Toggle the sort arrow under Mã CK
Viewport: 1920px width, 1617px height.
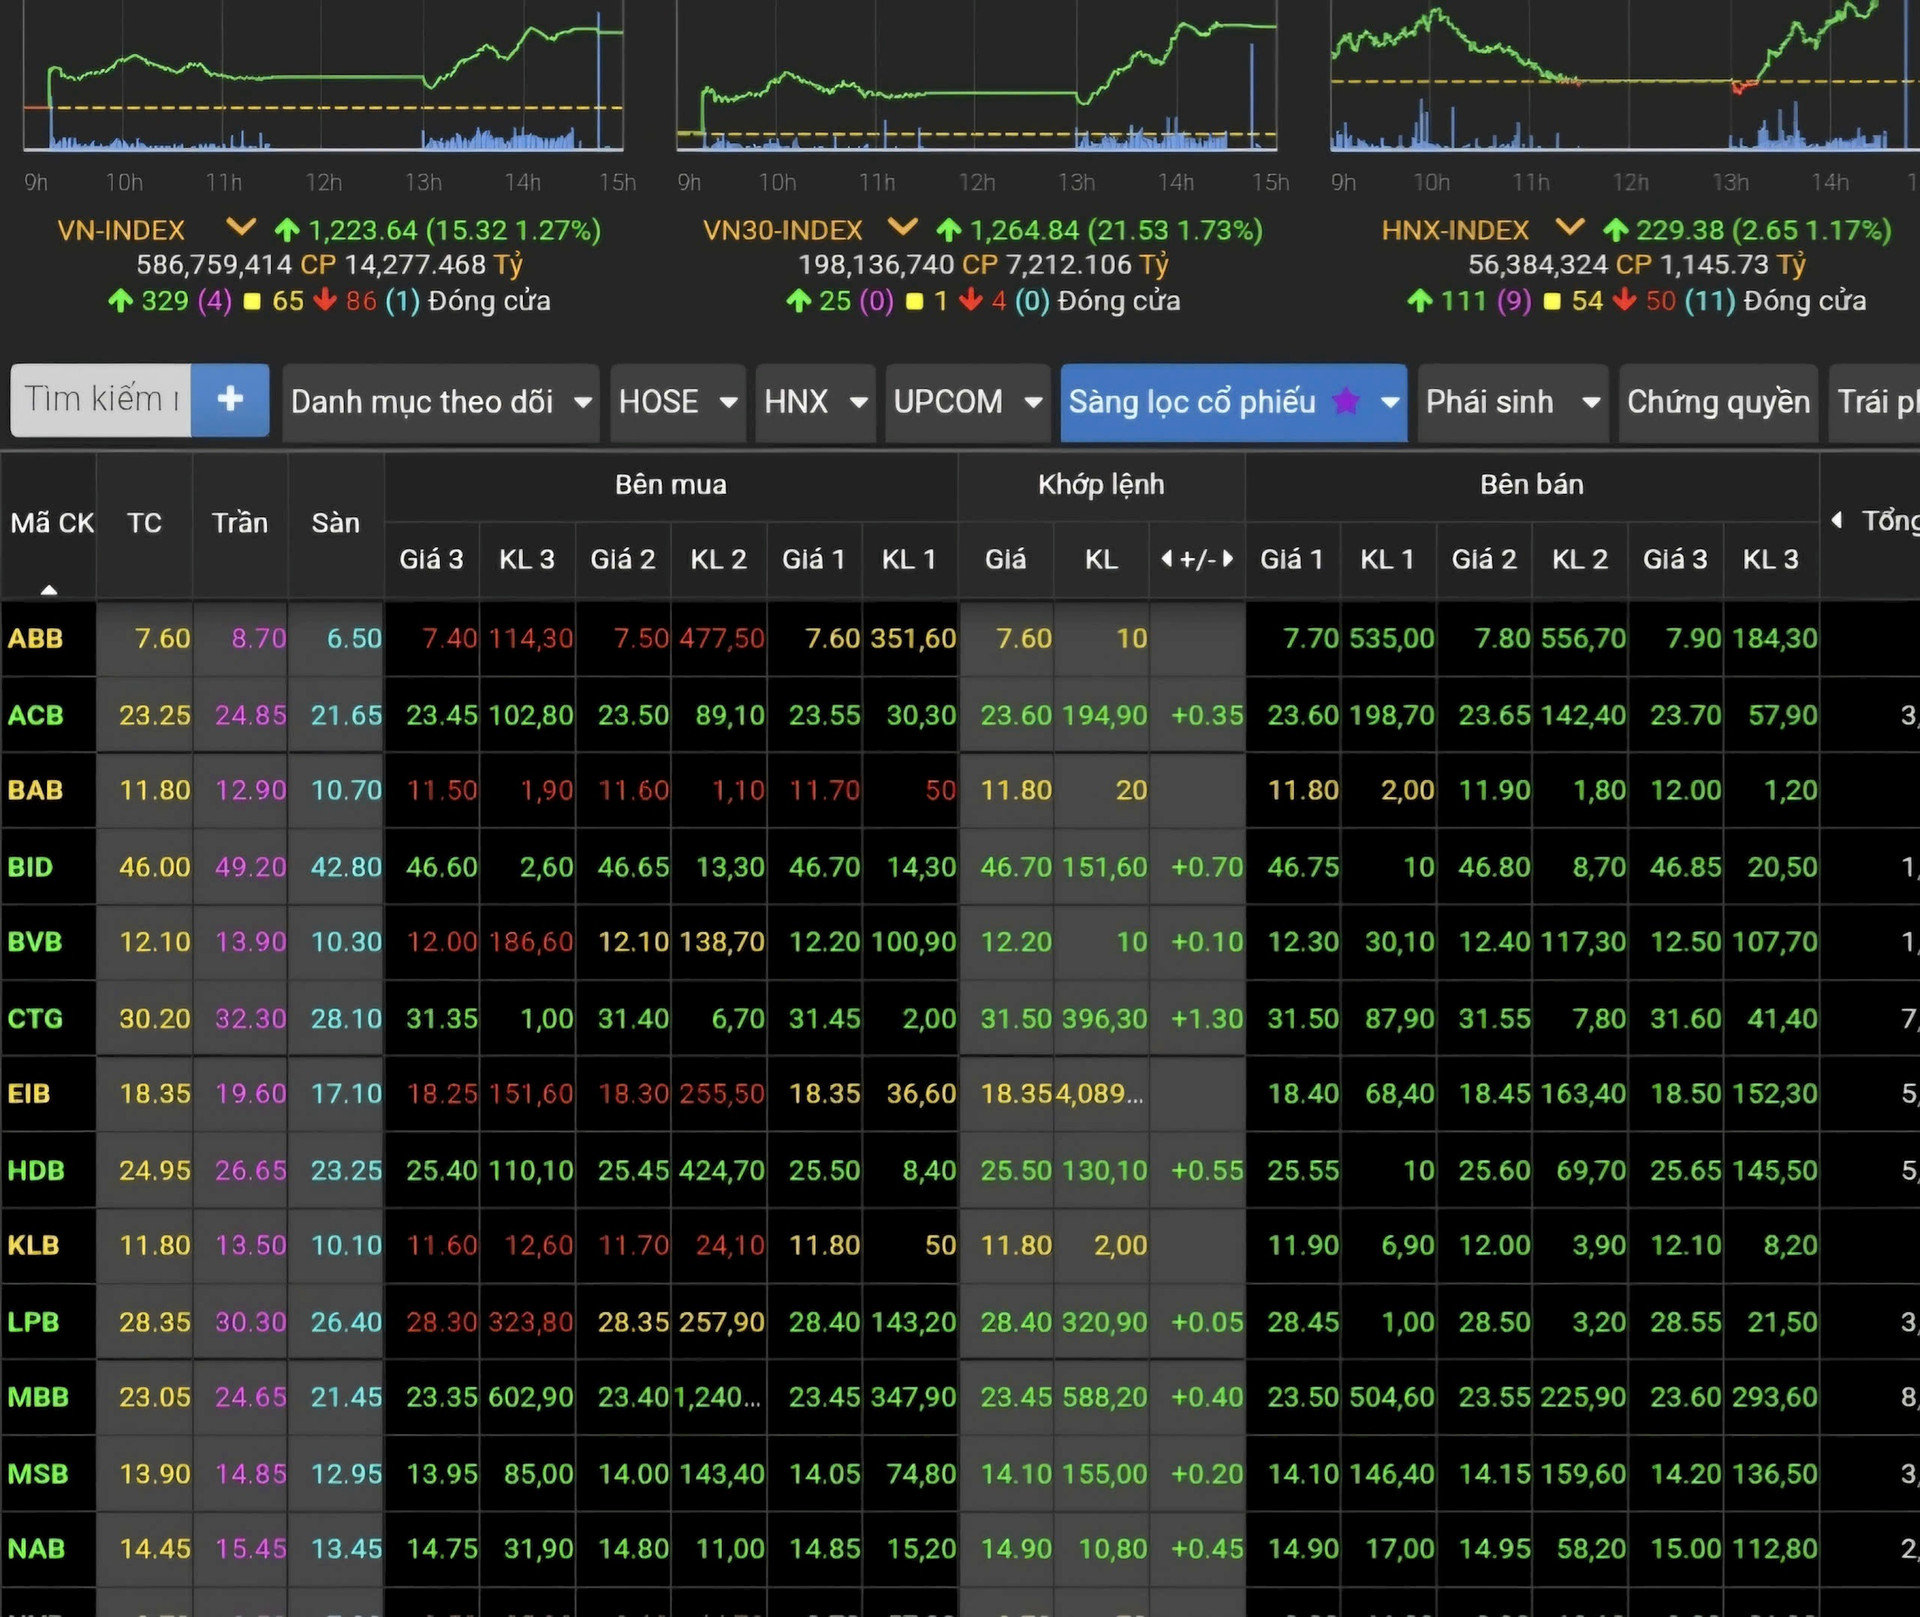coord(48,589)
